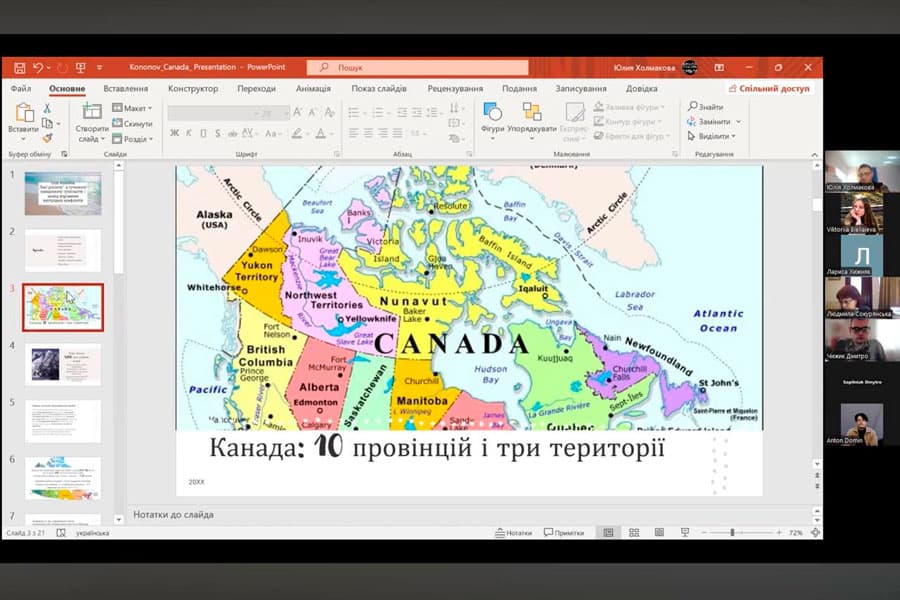Image resolution: width=900 pixels, height=600 pixels.
Task: Click the Примітки comments button
Action: [564, 533]
